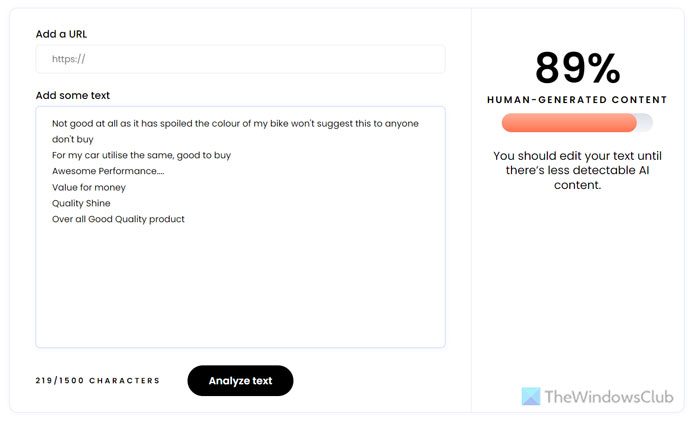Click the advice message about detectable AI content
The image size is (700, 427).
click(577, 170)
